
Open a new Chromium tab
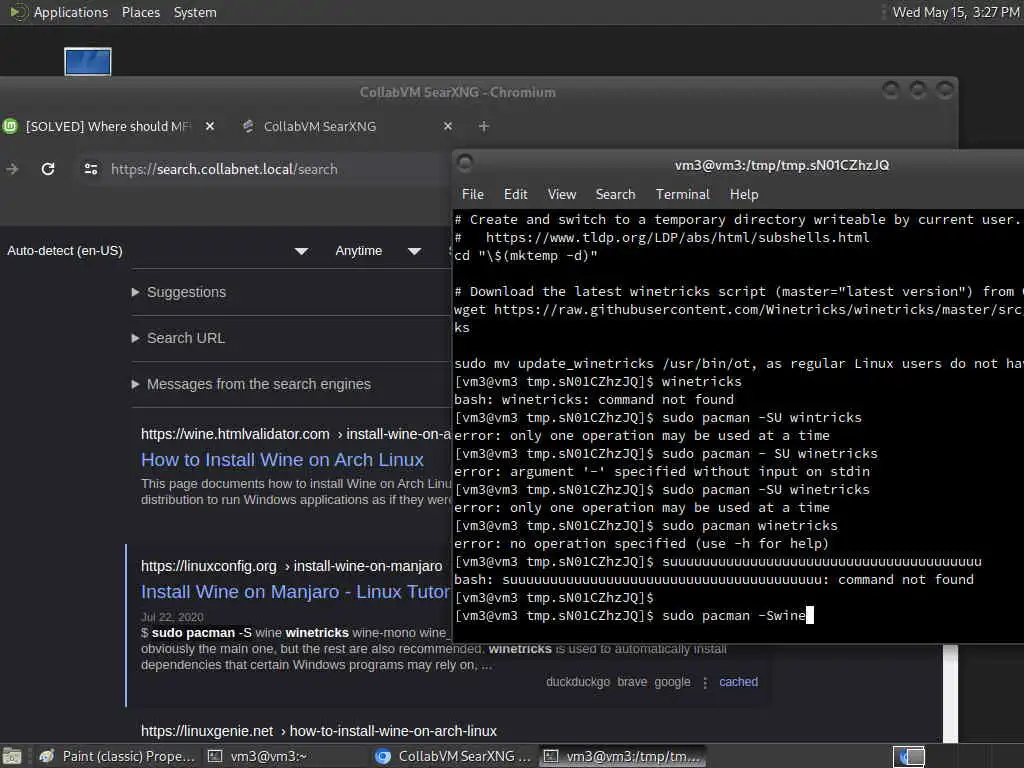pos(483,126)
